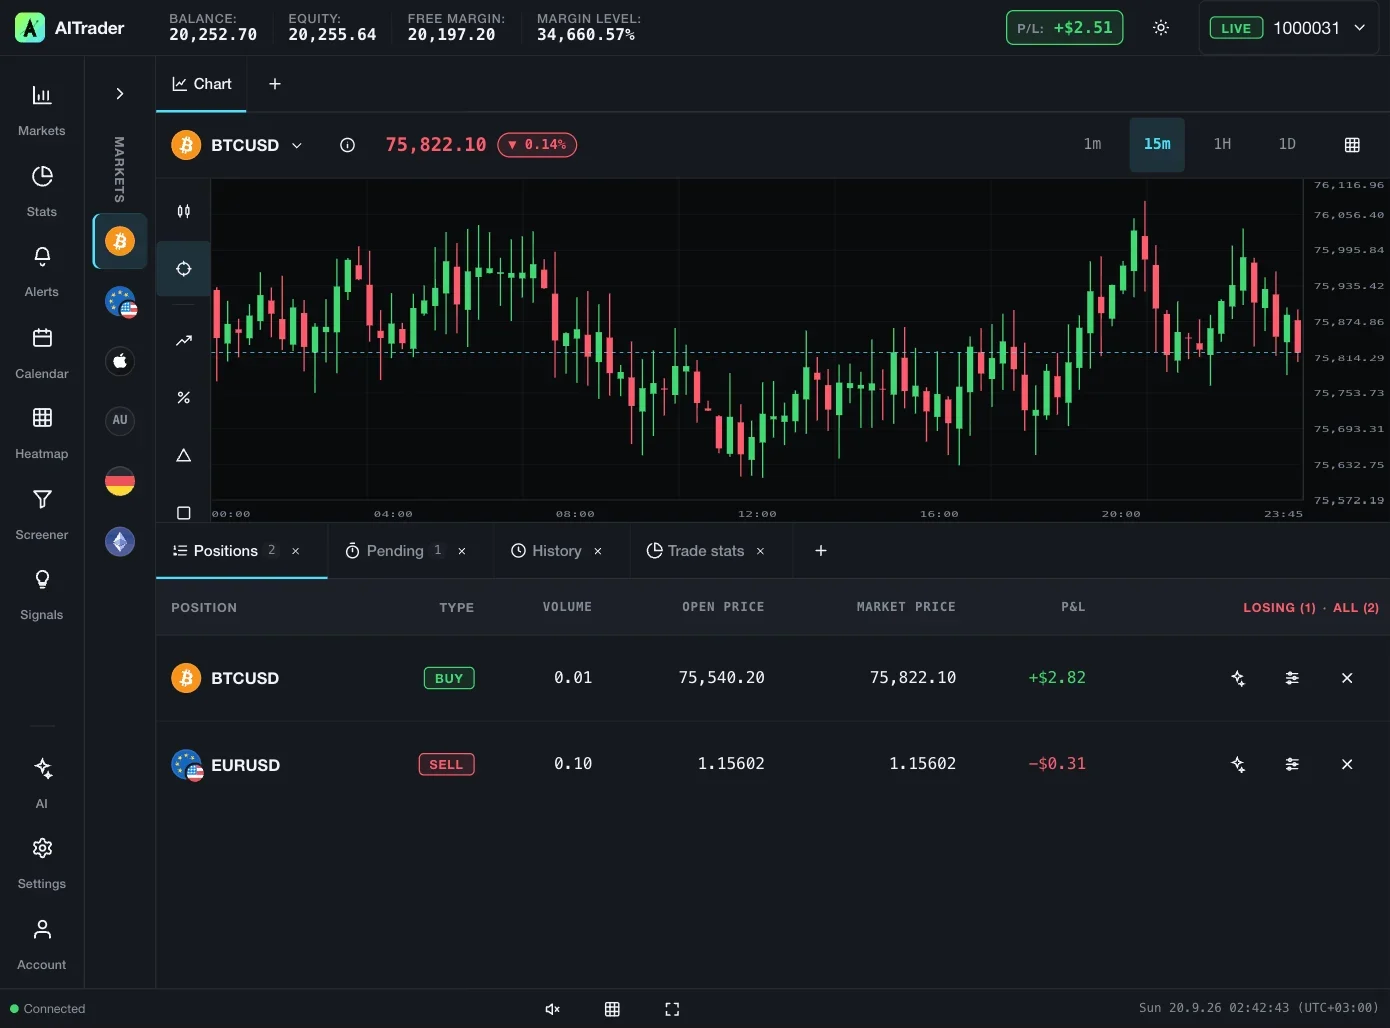Open the live account 1000031 dropdown
1390x1028 pixels.
1288,28
